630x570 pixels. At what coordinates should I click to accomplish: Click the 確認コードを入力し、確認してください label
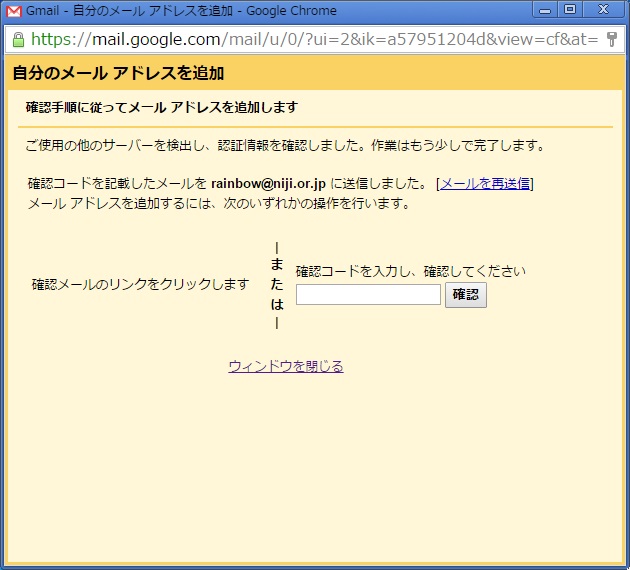point(411,272)
